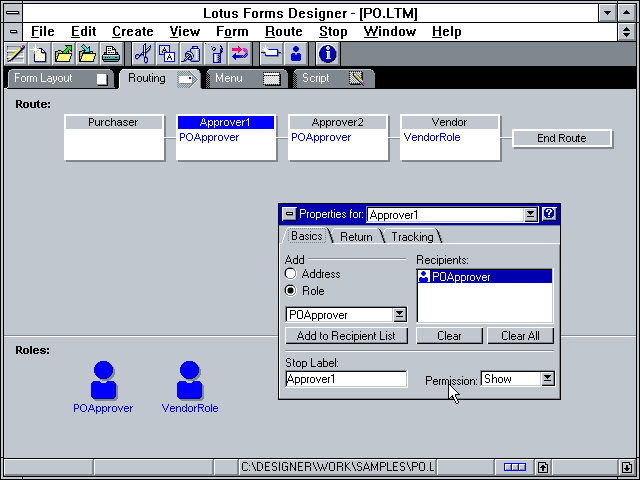Click the down arrow page icon in status bar

coord(627,467)
